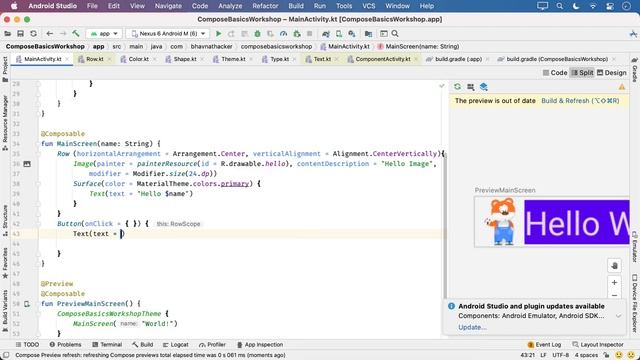Open the Navigate menu
The width and height of the screenshot is (640, 360).
click(x=168, y=6)
